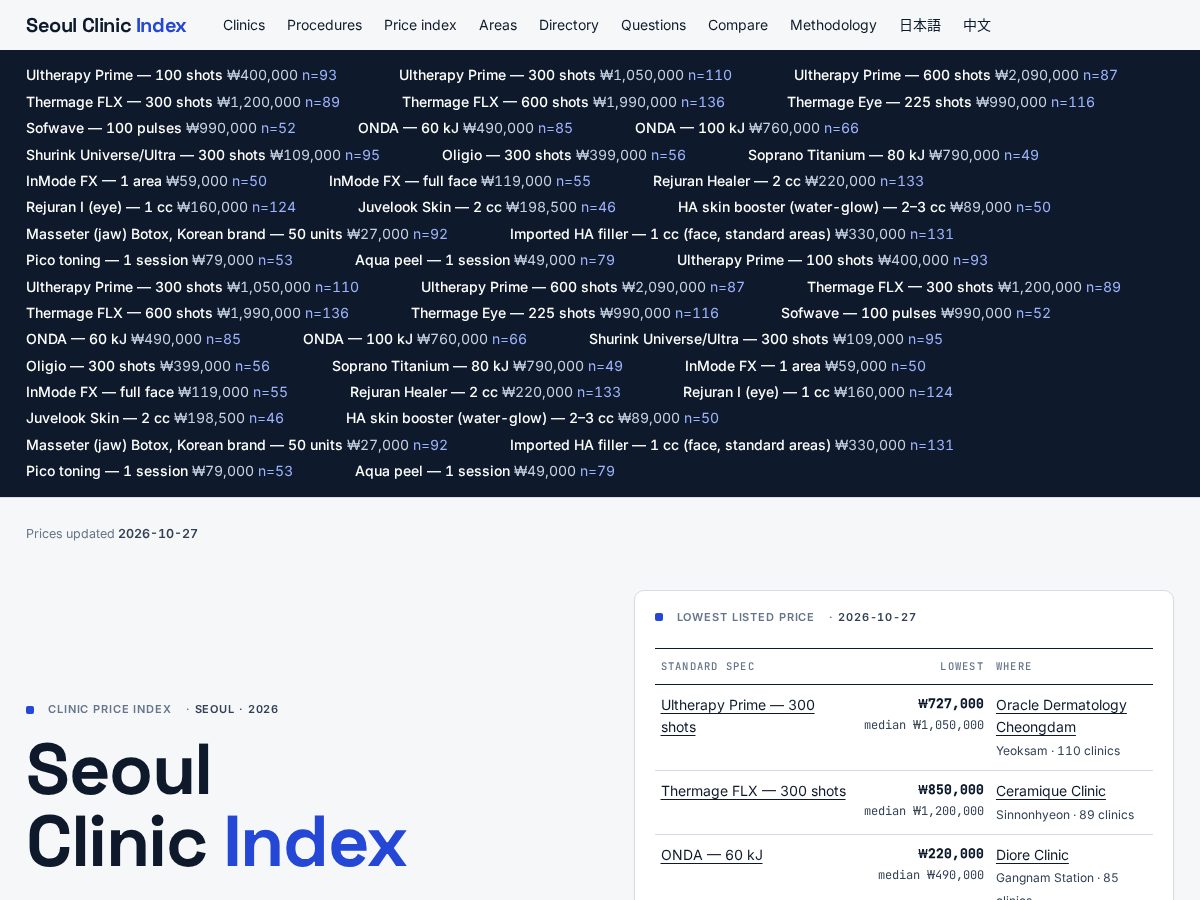
Task: Click the 'median ₩490,000' text
Action: (931, 875)
